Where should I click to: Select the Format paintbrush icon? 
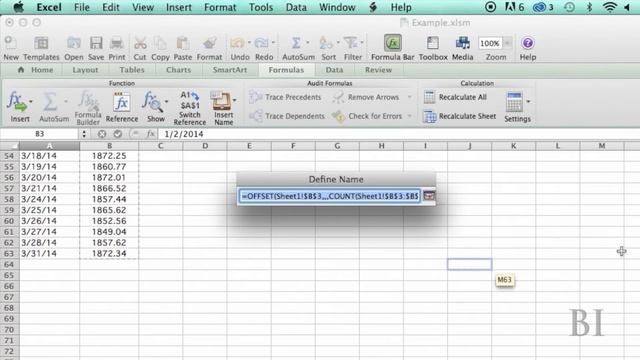tap(210, 43)
